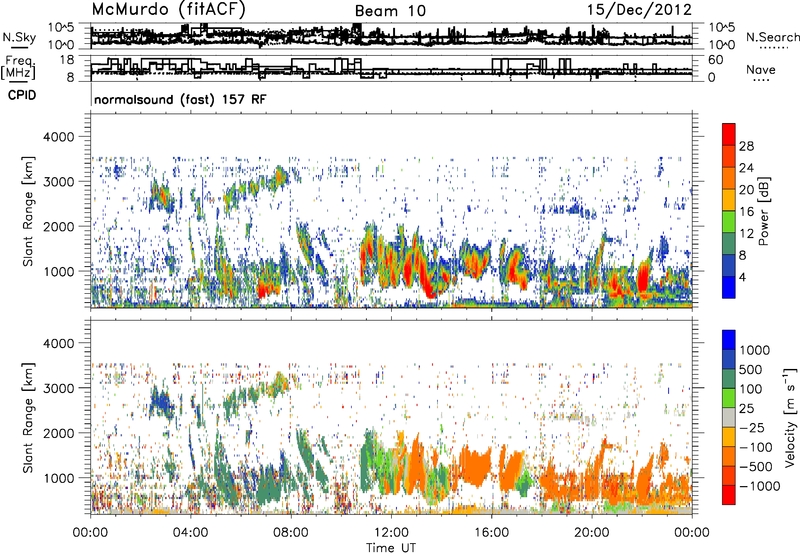Click 'Slant Range [km]' label of power panel
The image size is (800, 554).
(x=28, y=211)
